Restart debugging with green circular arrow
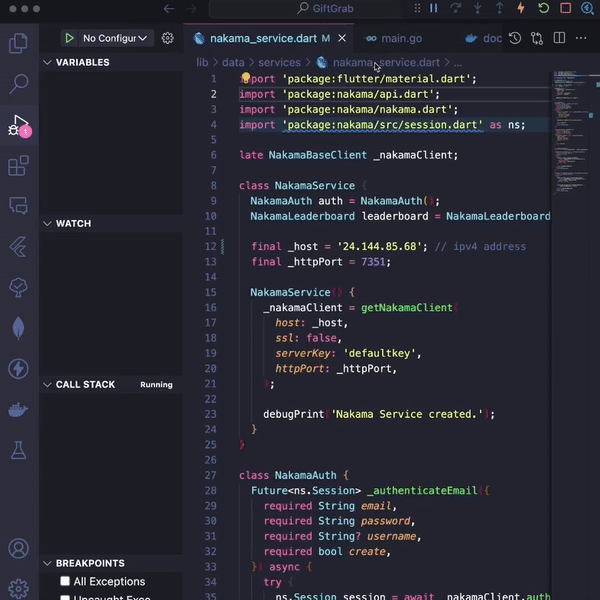The height and width of the screenshot is (600, 600). click(543, 9)
